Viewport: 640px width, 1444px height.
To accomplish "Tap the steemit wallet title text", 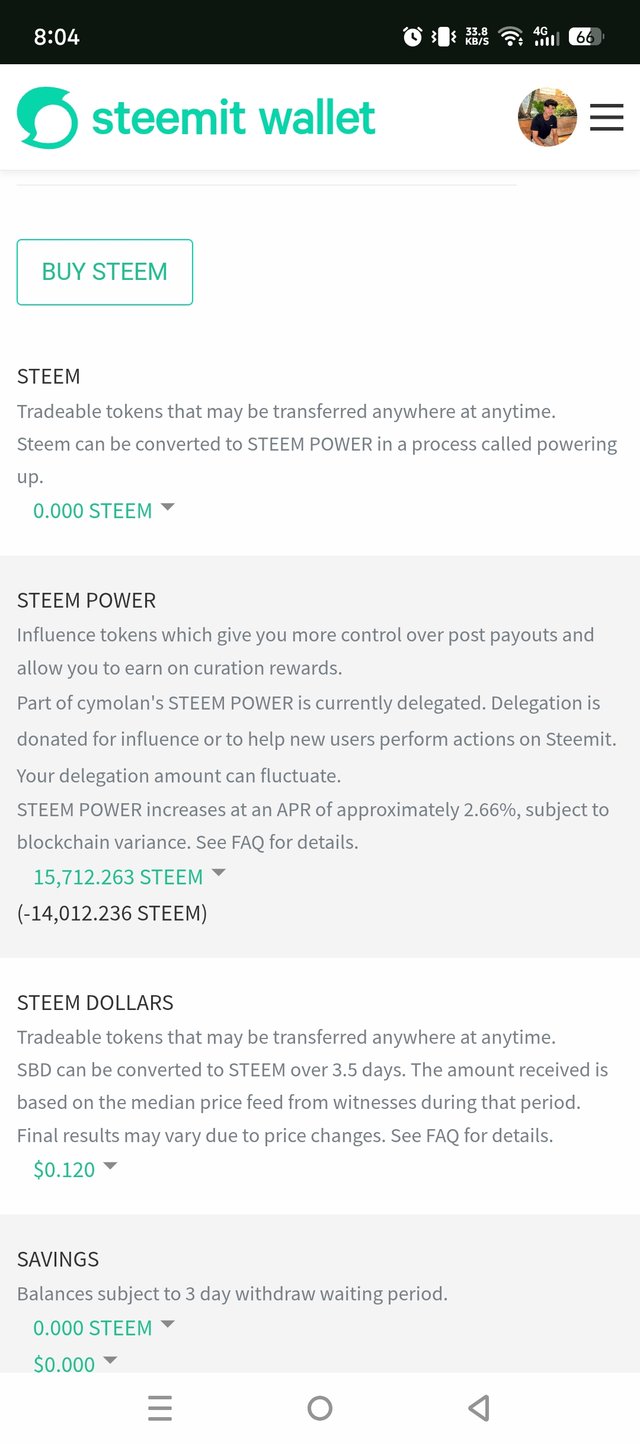I will (234, 118).
